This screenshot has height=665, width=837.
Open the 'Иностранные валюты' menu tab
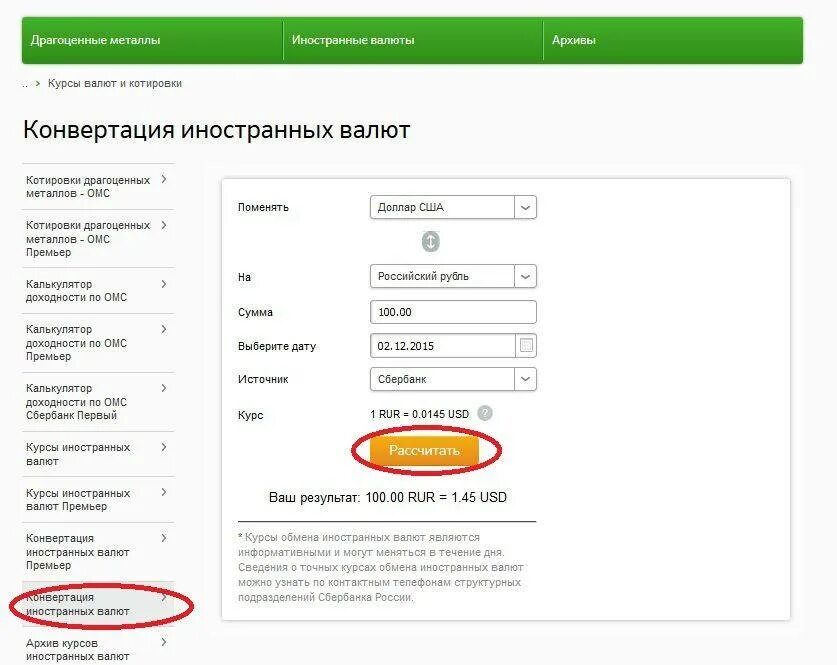click(x=413, y=40)
